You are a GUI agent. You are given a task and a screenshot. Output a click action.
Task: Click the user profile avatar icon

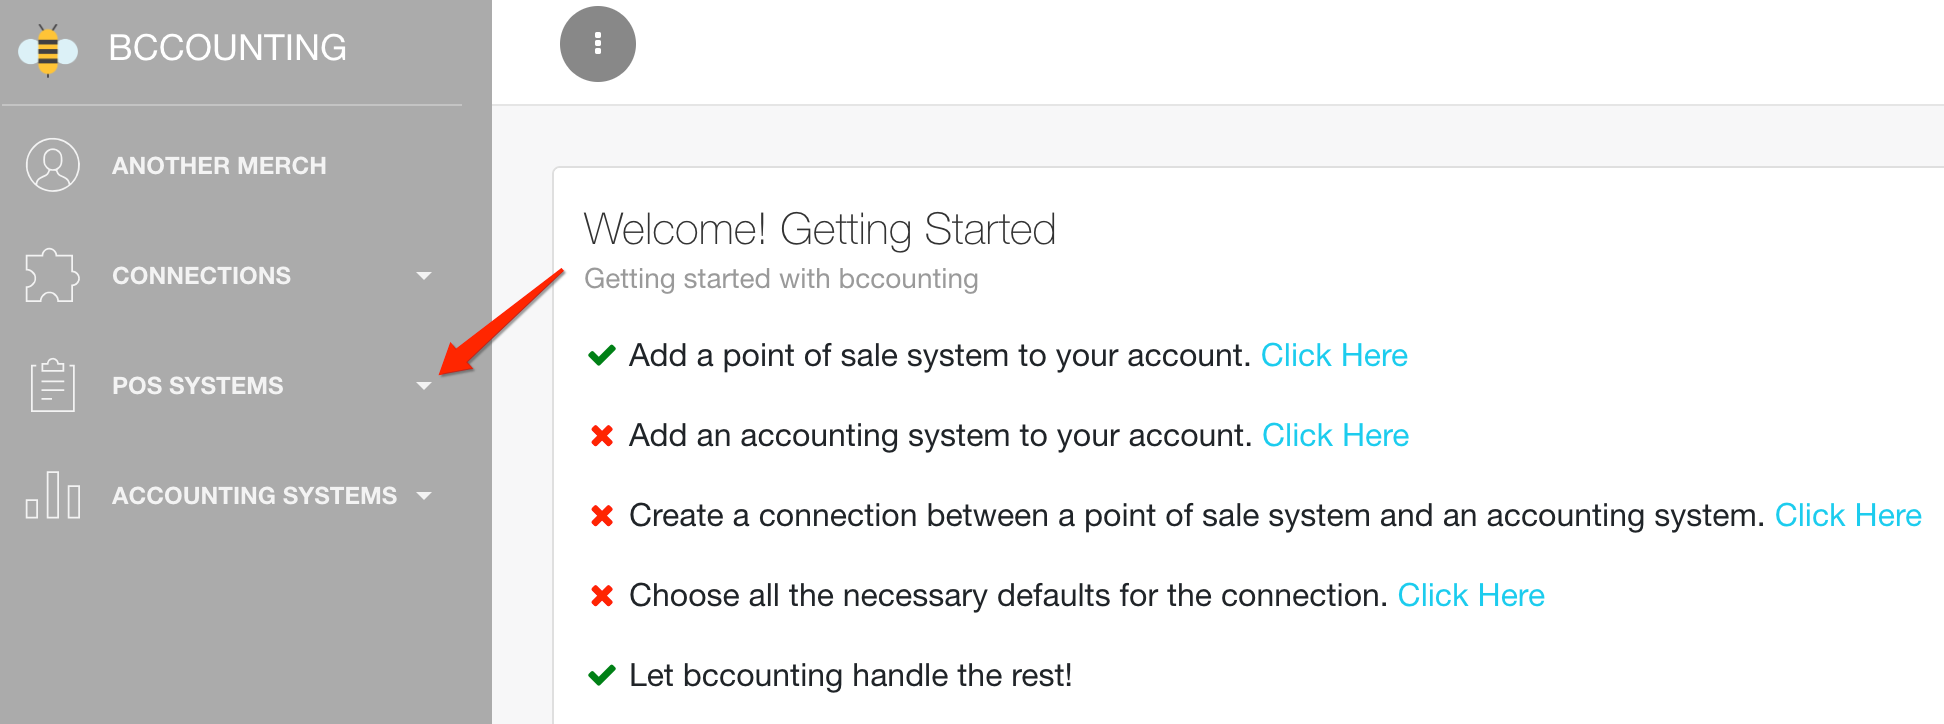tap(53, 165)
